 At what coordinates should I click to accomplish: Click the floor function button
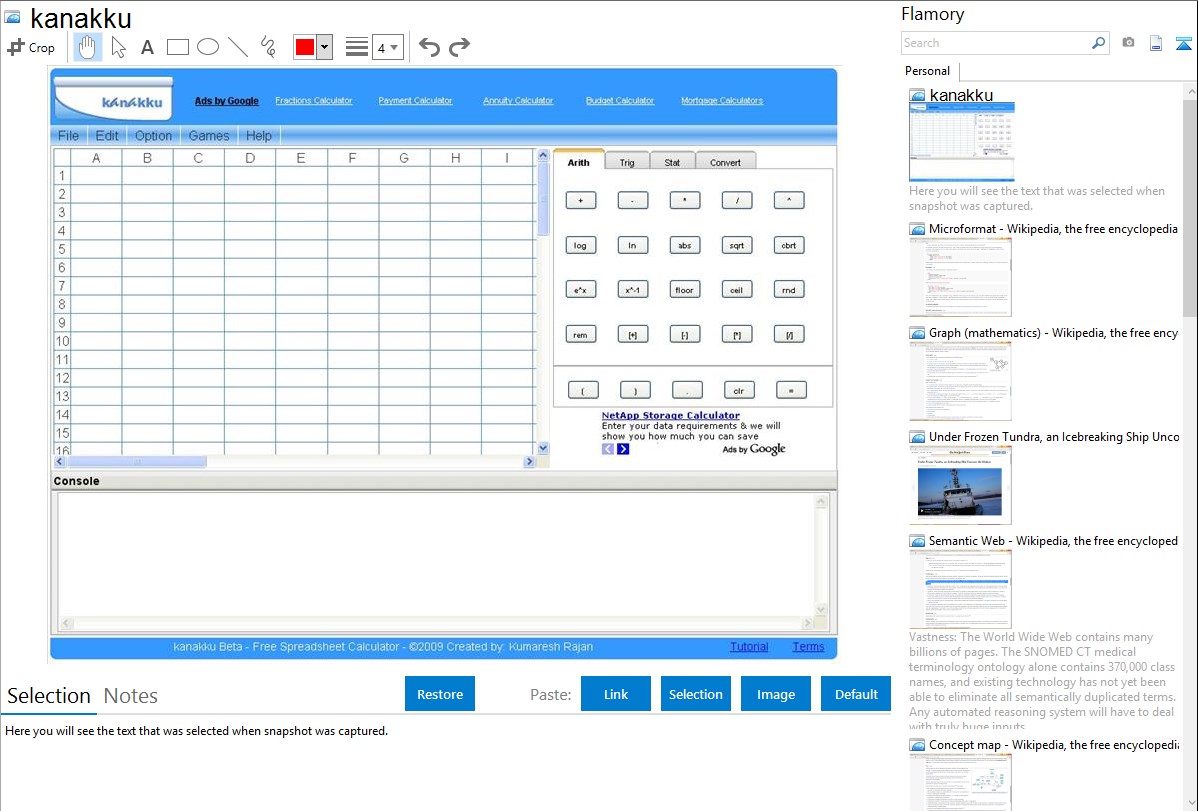[685, 290]
